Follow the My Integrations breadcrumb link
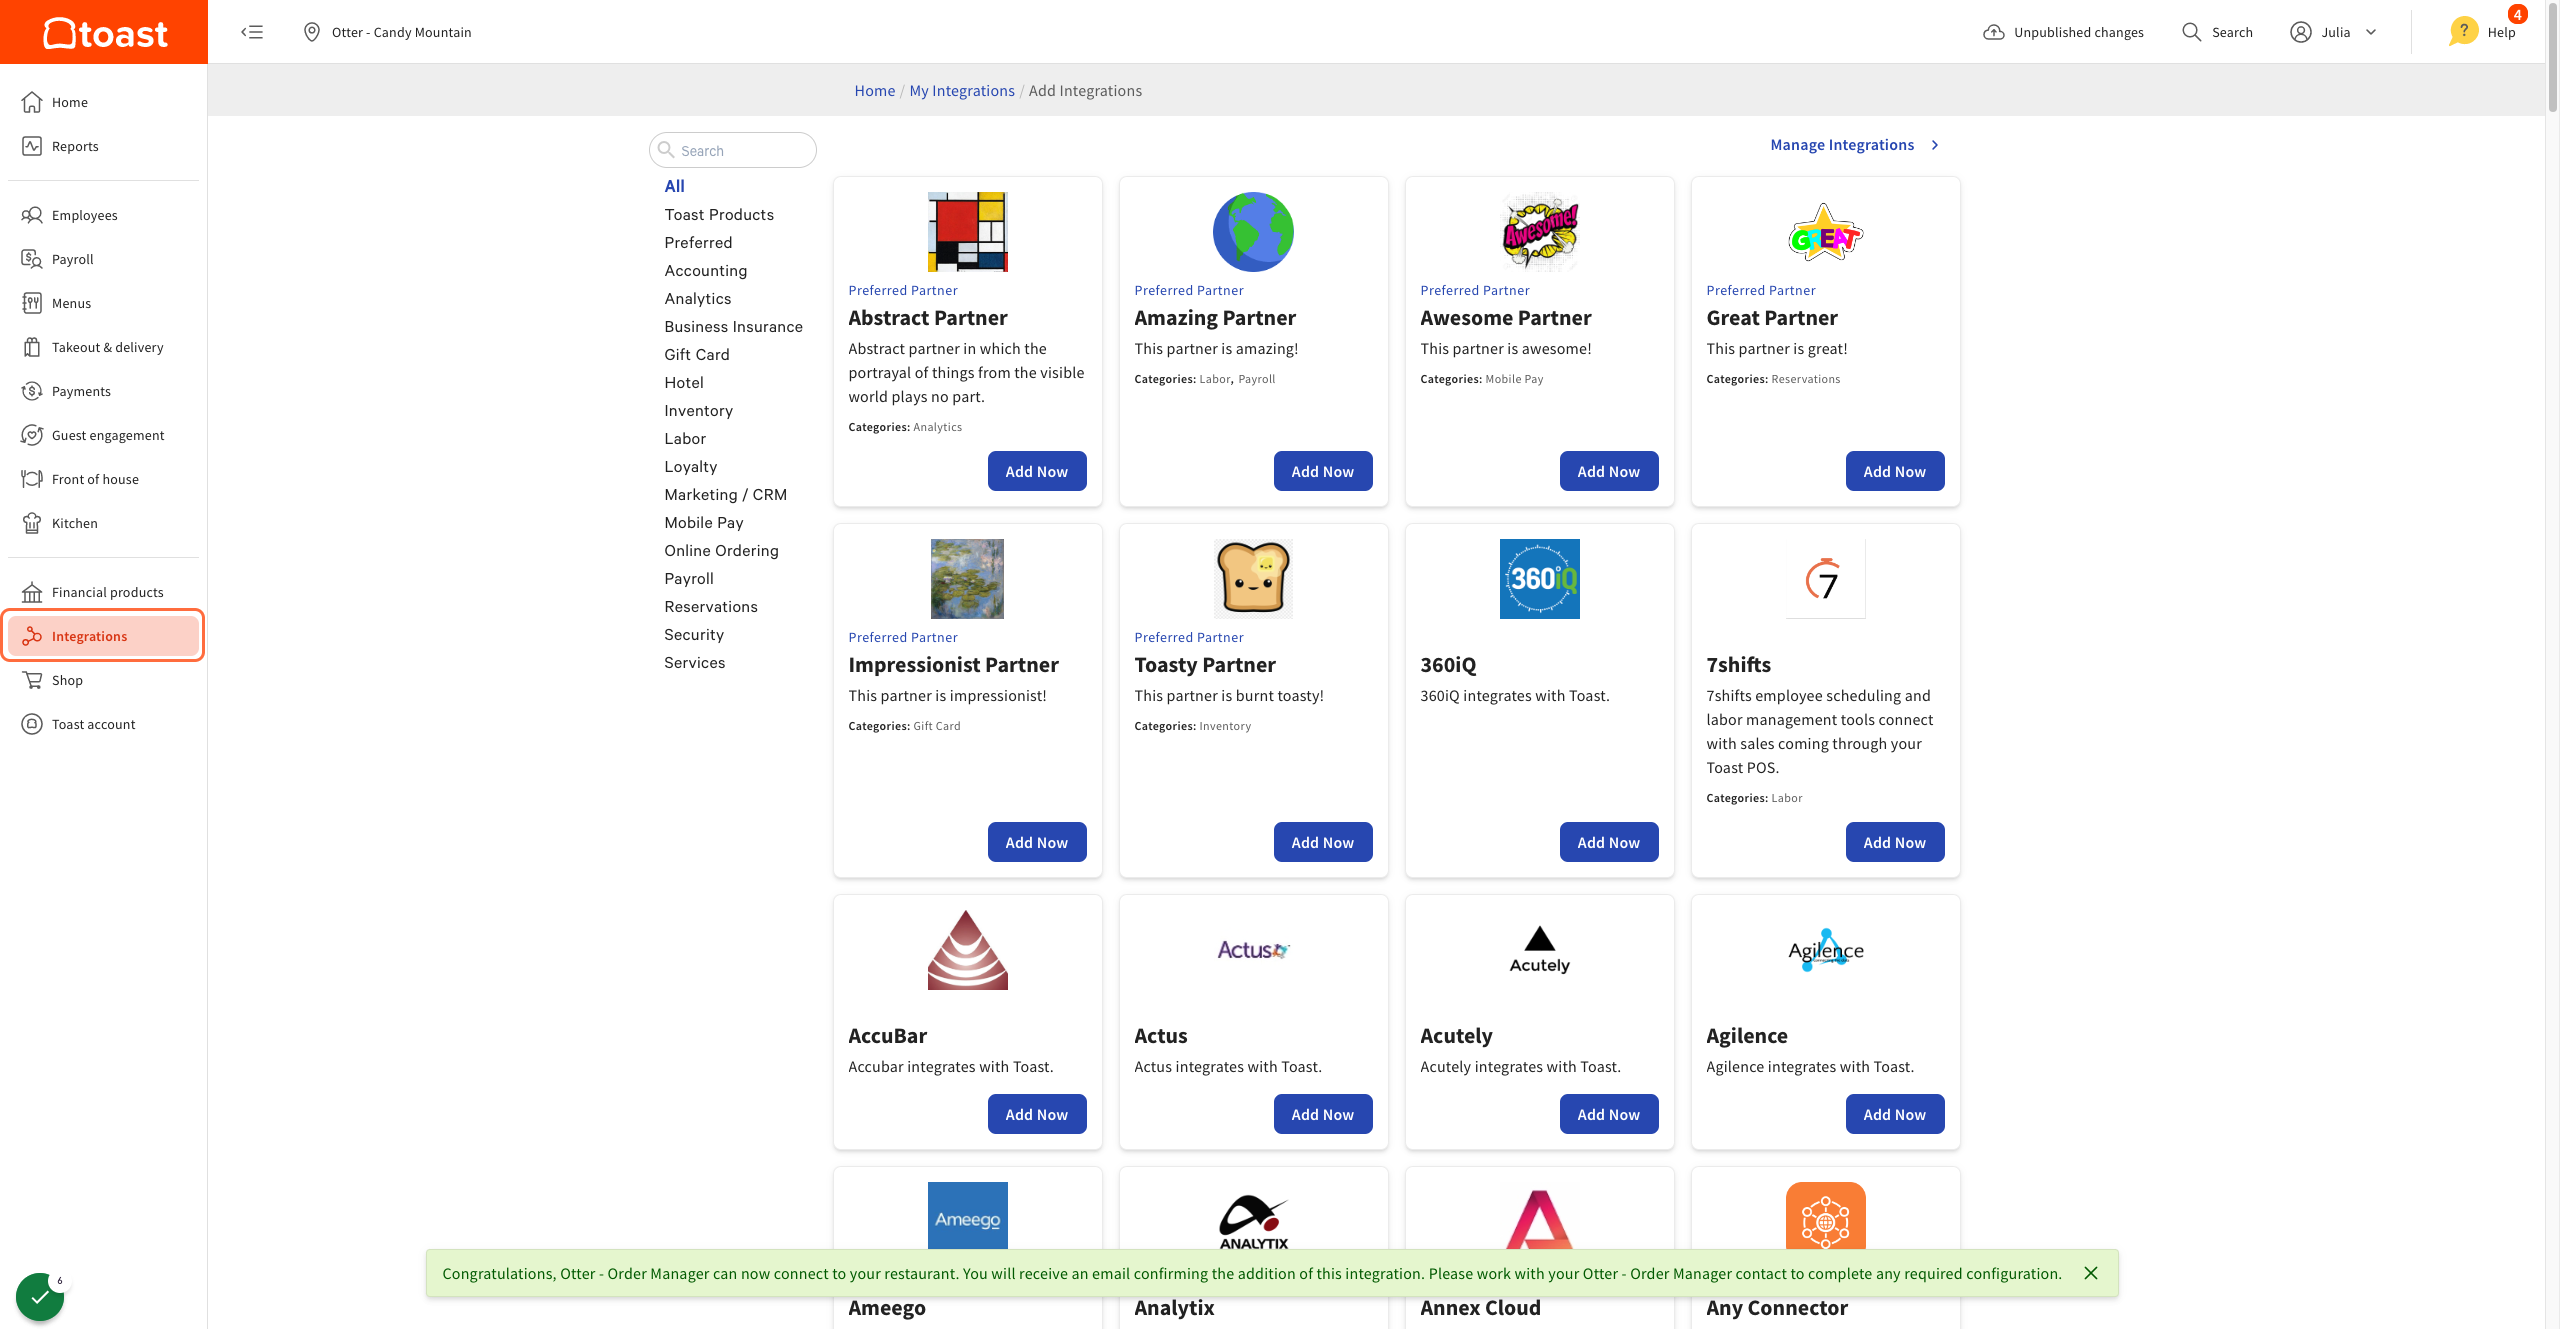The image size is (2560, 1329). 961,90
